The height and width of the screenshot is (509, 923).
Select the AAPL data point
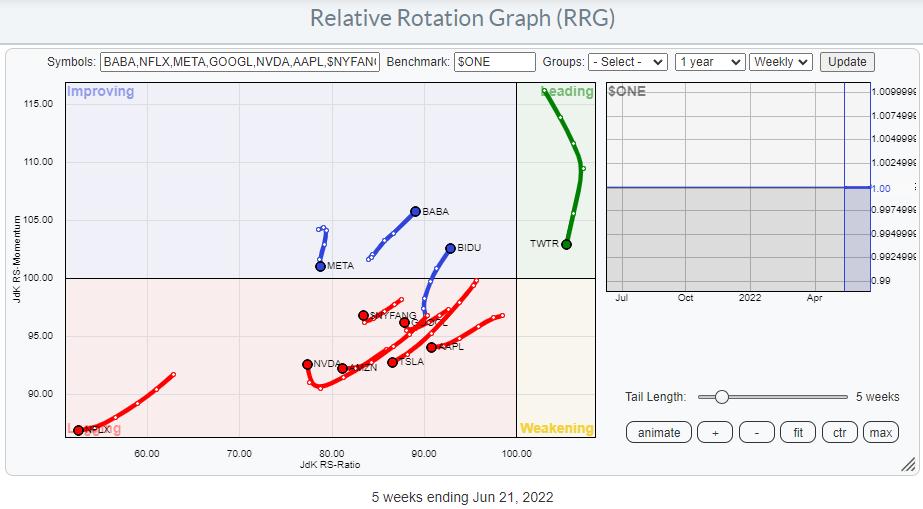pyautogui.click(x=431, y=347)
